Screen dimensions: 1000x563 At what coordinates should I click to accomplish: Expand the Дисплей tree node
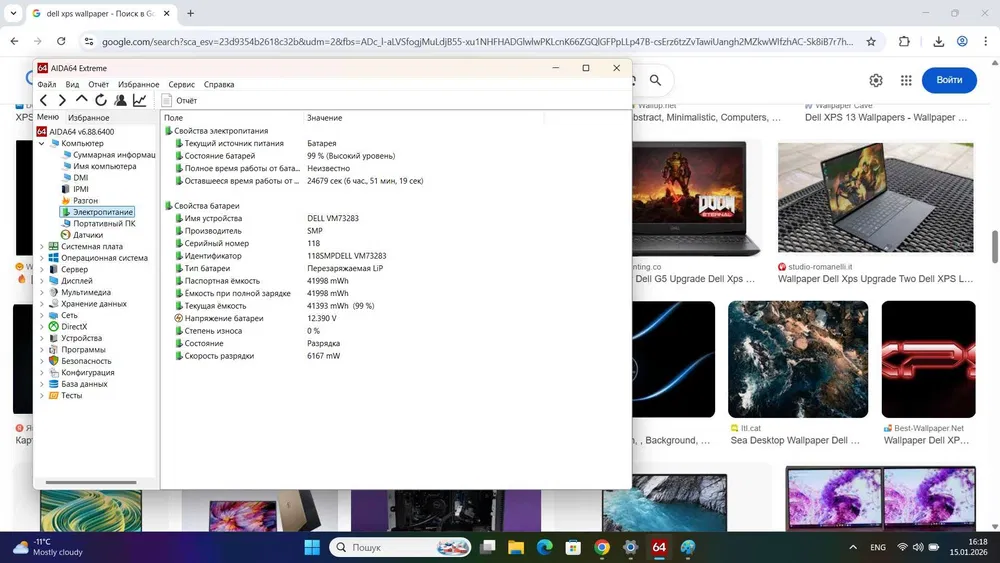41,281
